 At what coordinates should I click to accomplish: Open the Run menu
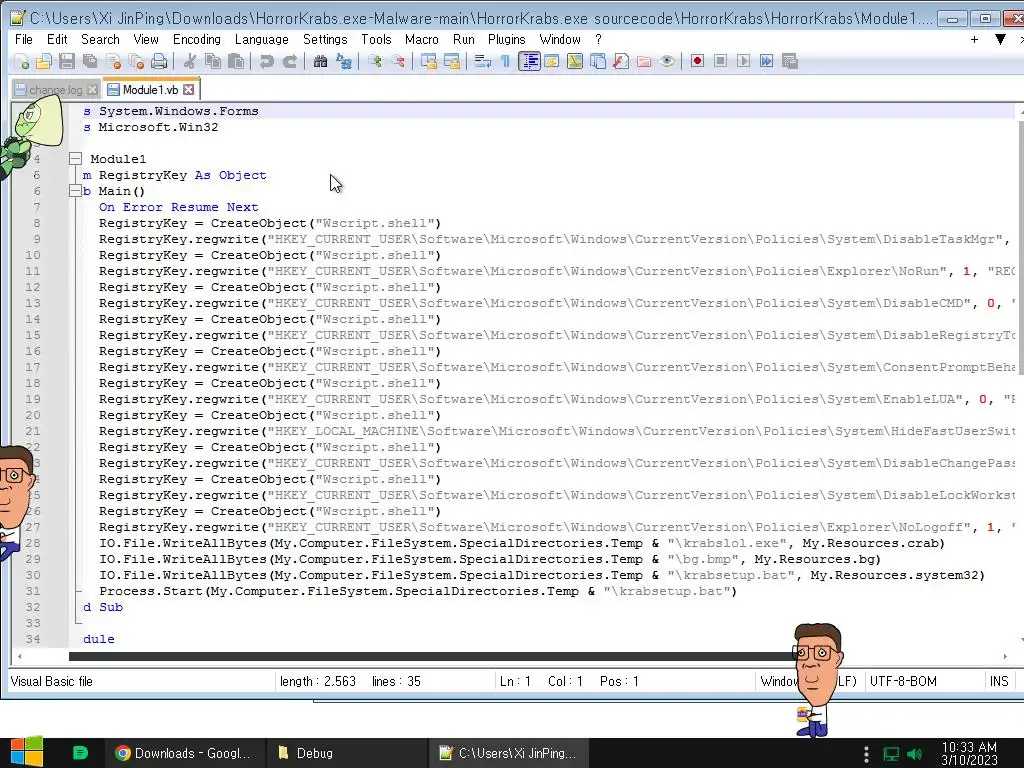click(464, 39)
